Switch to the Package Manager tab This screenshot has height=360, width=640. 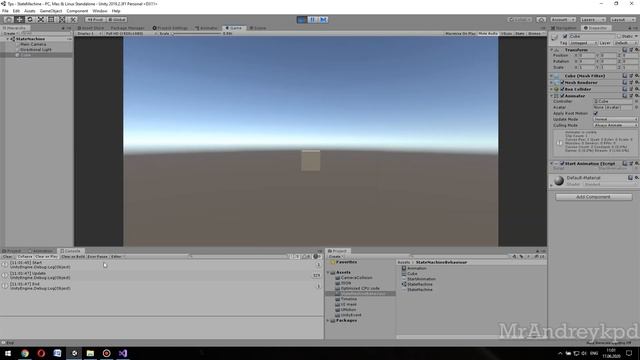click(x=127, y=28)
